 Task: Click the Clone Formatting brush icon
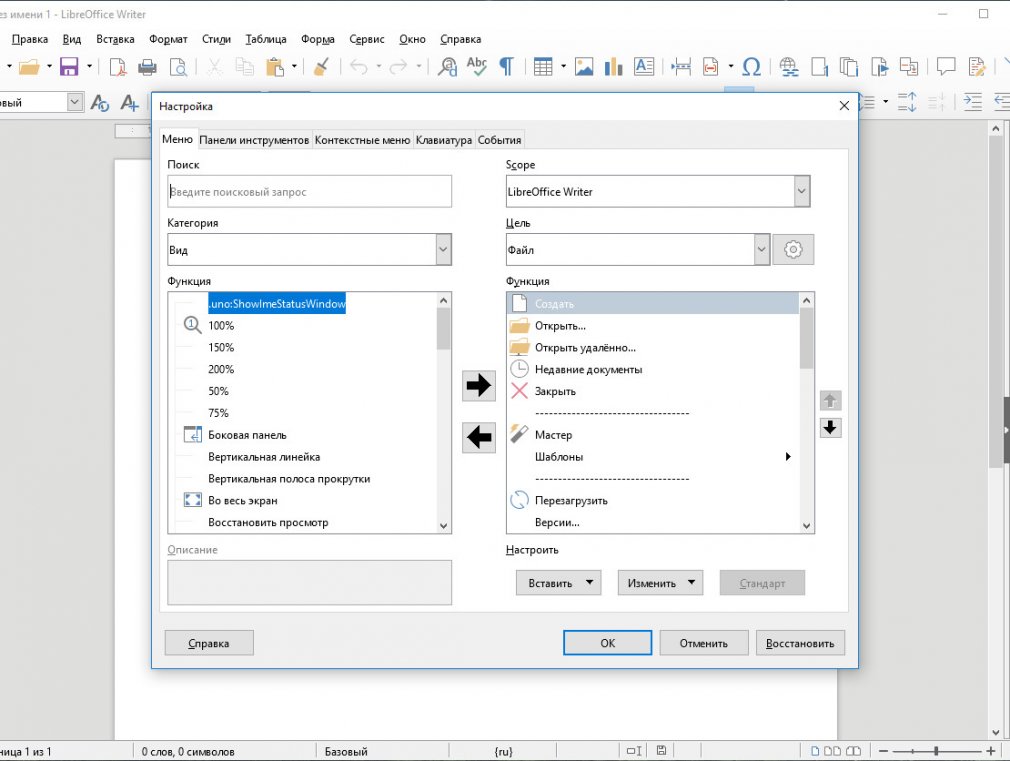point(321,66)
